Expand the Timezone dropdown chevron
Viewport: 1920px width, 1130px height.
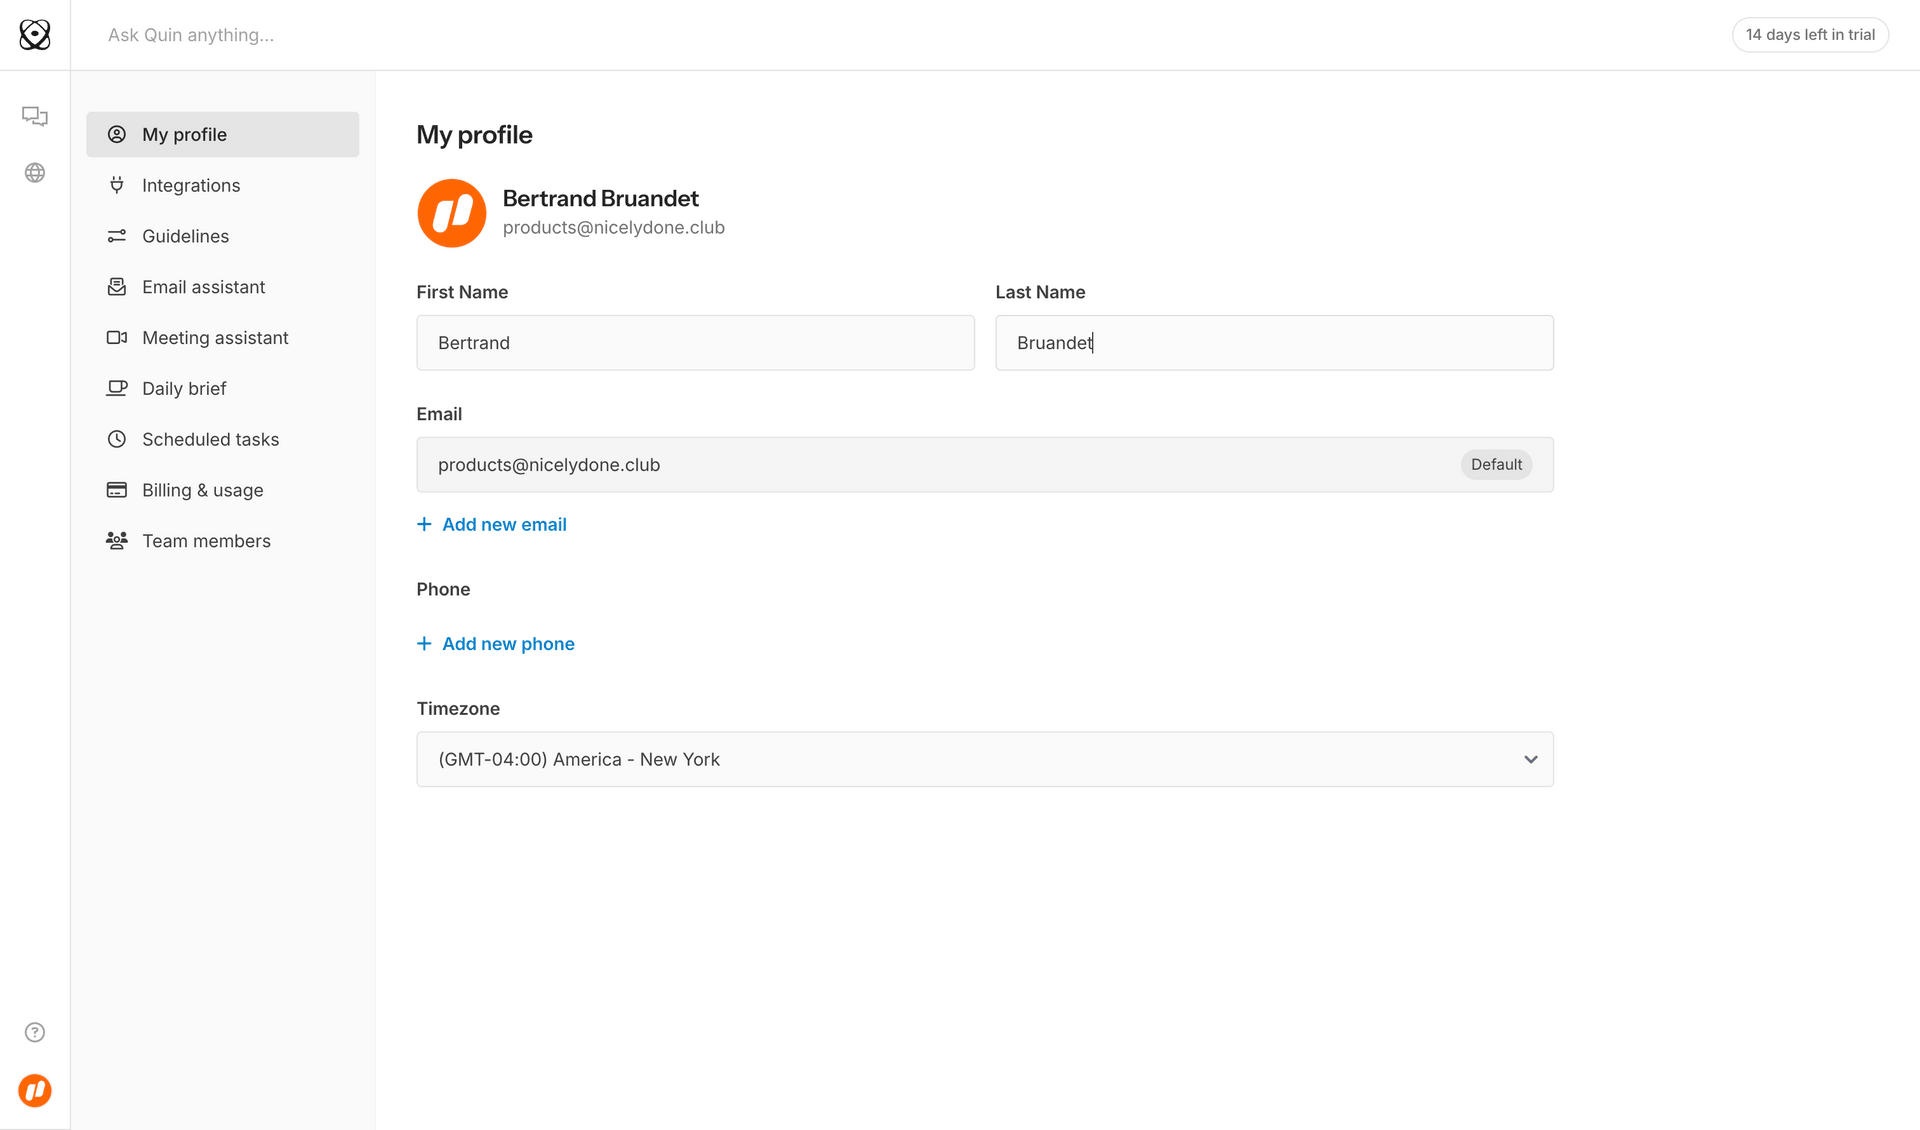(x=1530, y=759)
